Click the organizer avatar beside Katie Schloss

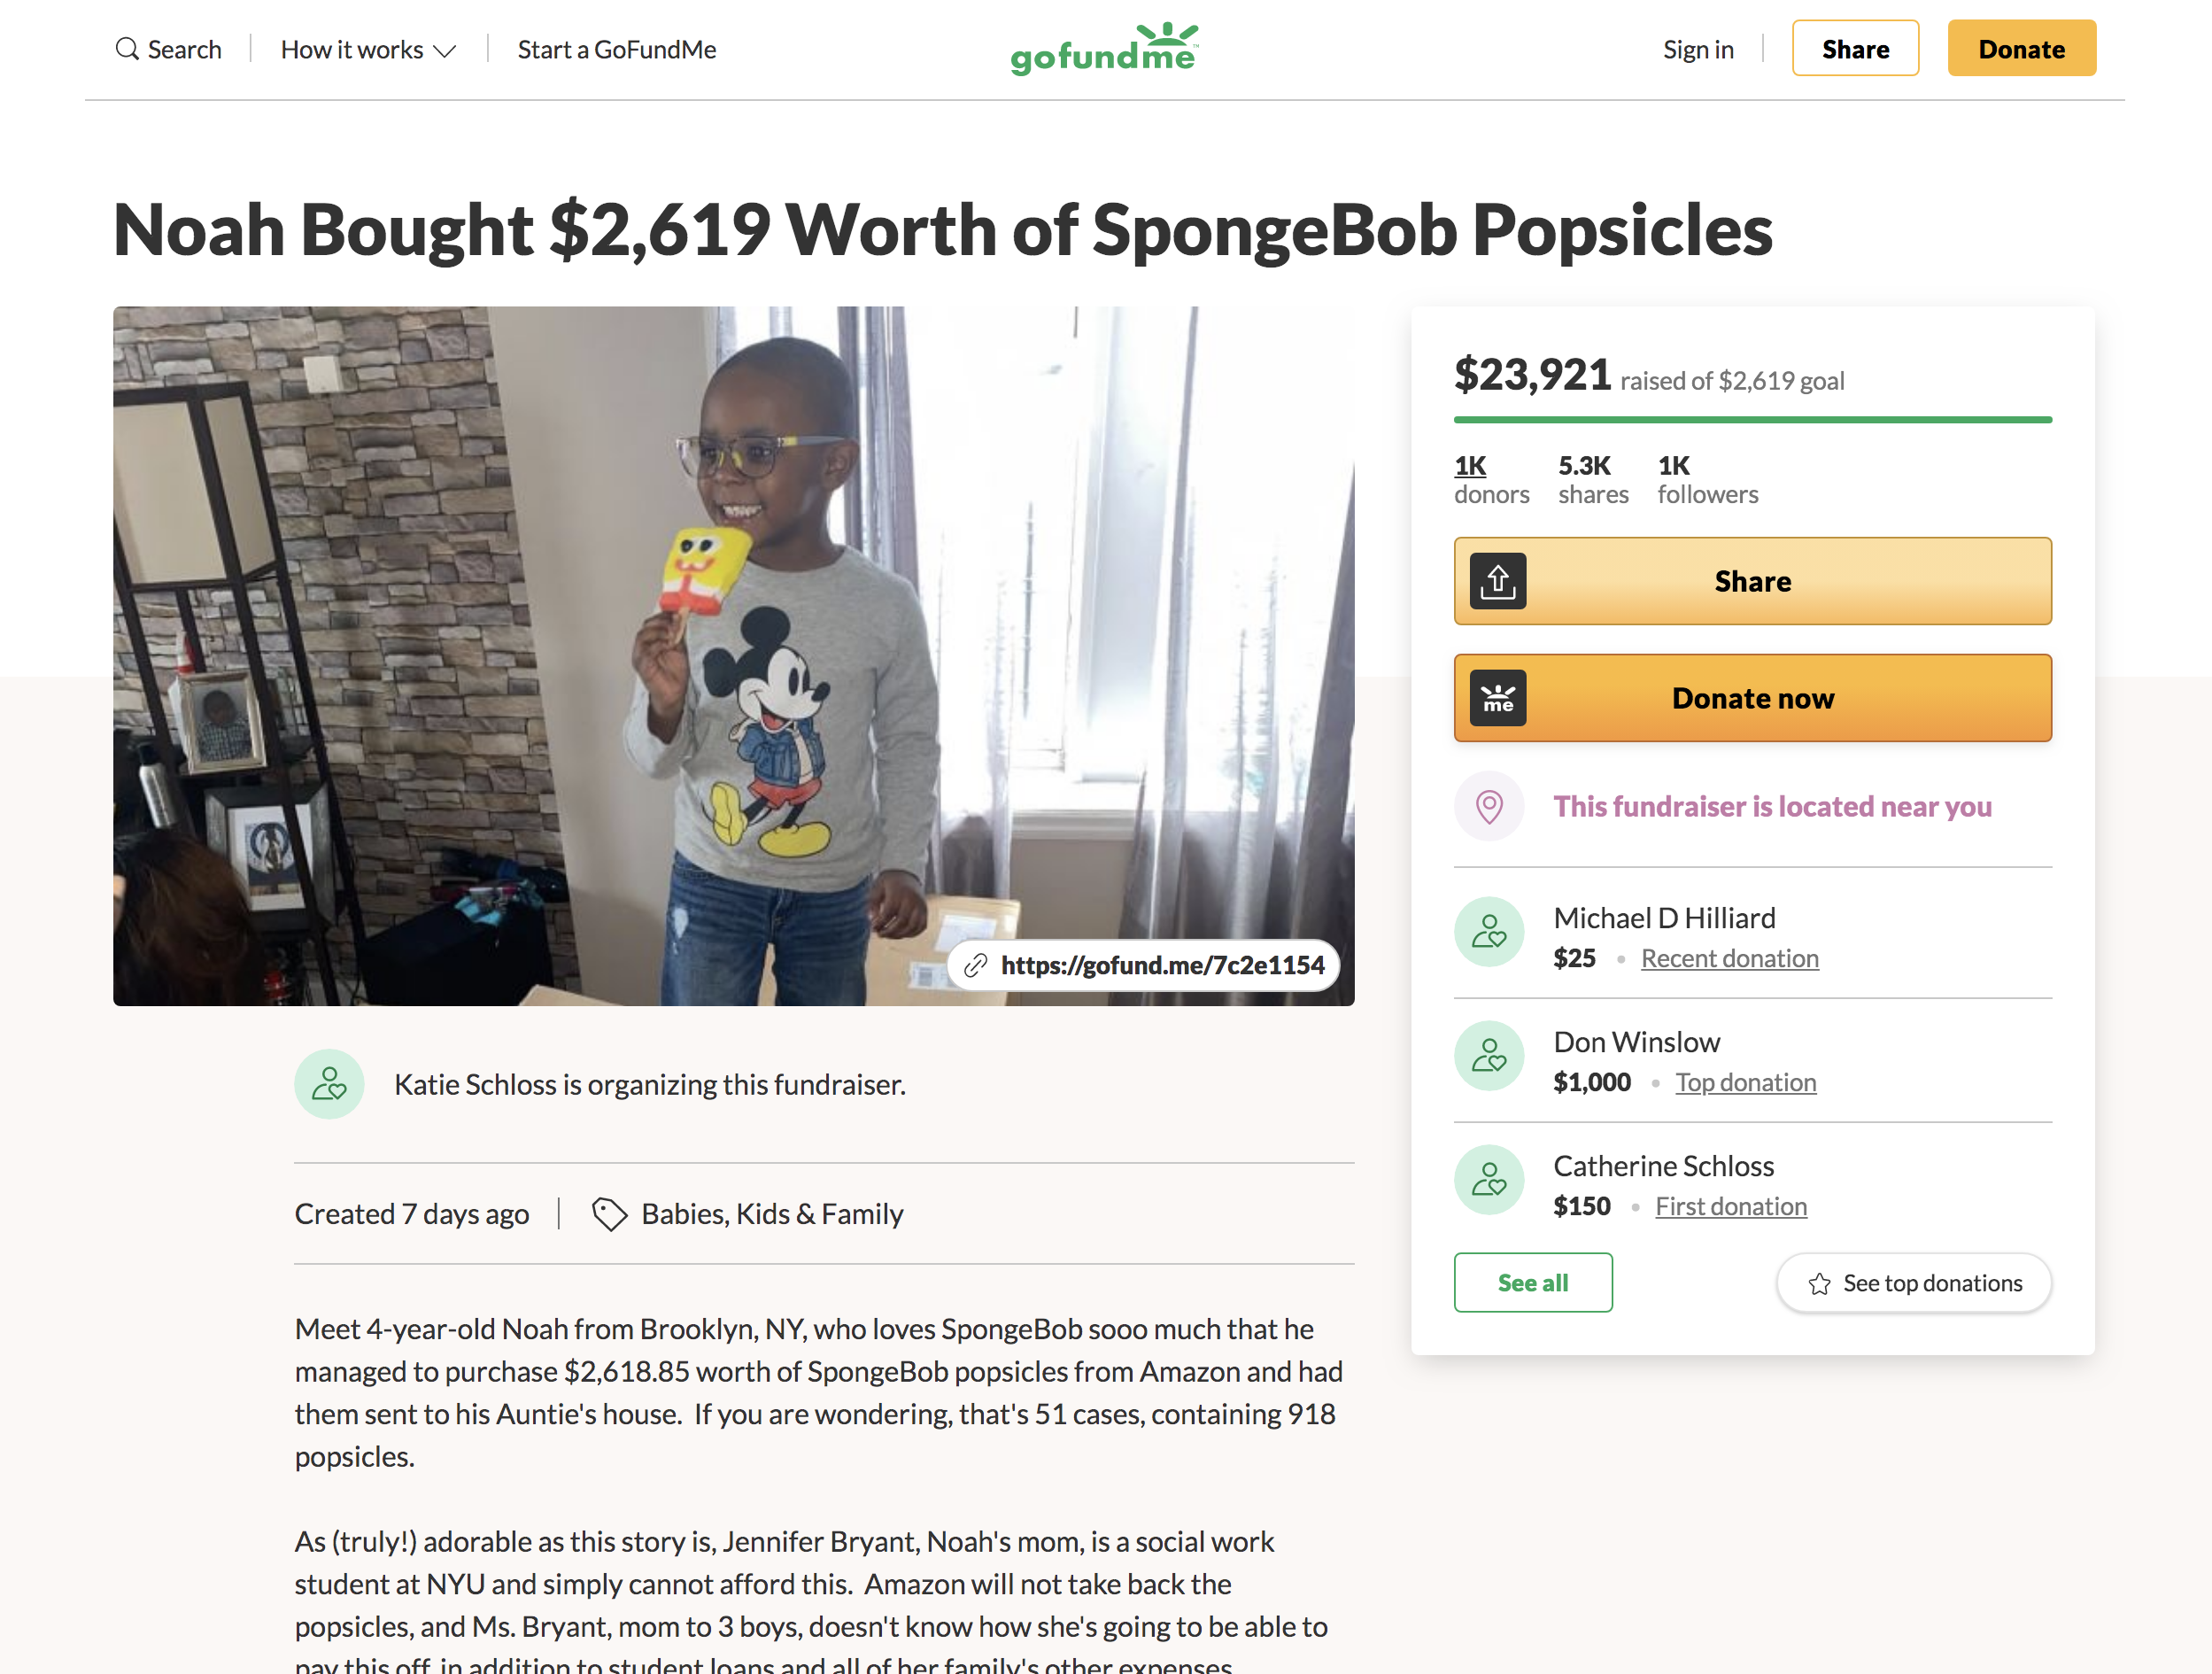pyautogui.click(x=329, y=1084)
